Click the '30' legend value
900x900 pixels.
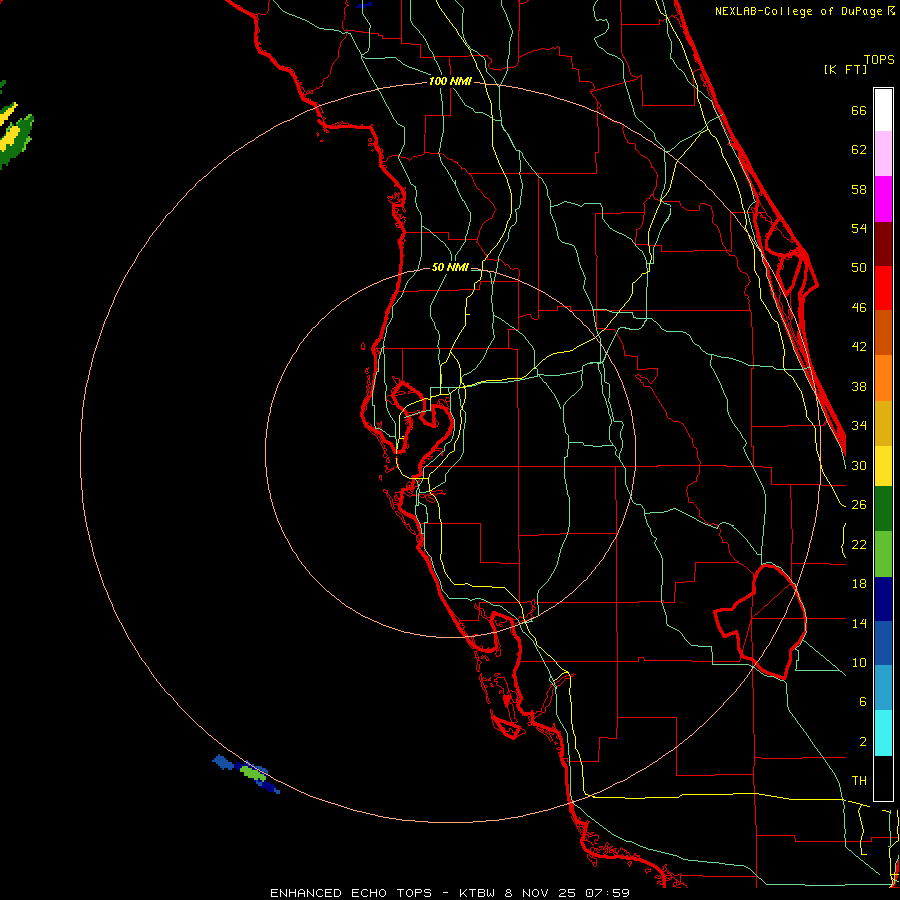point(859,465)
